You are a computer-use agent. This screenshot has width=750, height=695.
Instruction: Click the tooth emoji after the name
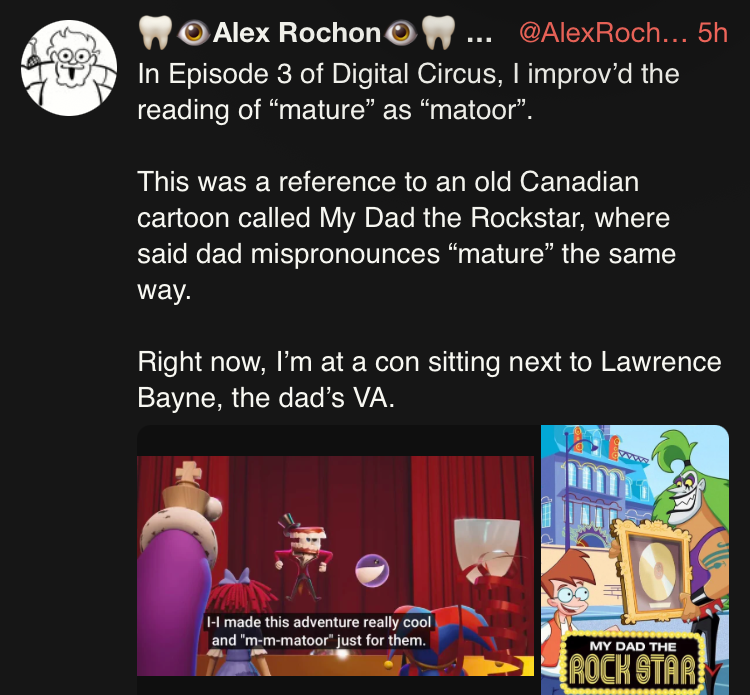pyautogui.click(x=439, y=33)
